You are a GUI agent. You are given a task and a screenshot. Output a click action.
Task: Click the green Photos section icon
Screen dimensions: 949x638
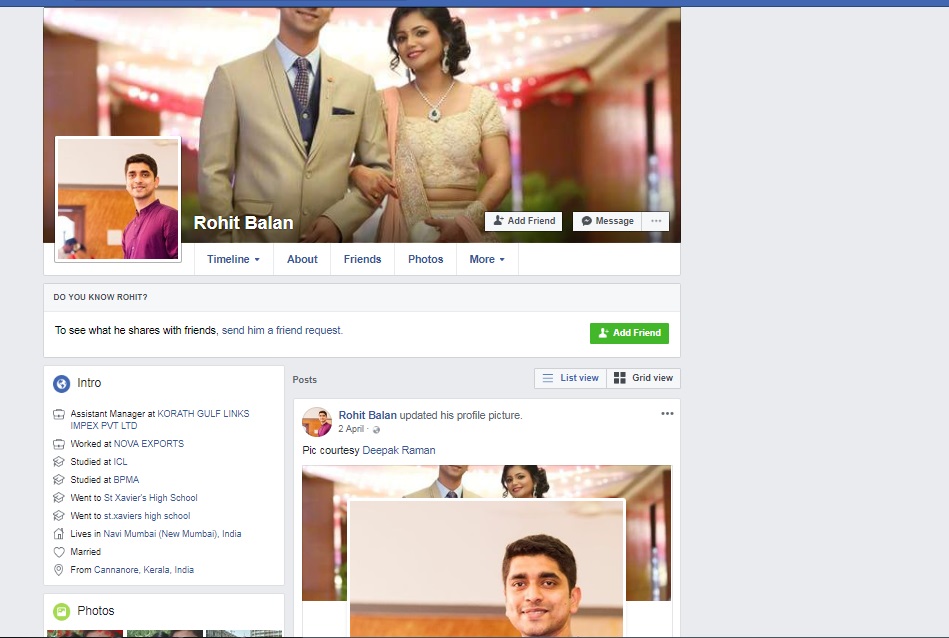click(62, 611)
